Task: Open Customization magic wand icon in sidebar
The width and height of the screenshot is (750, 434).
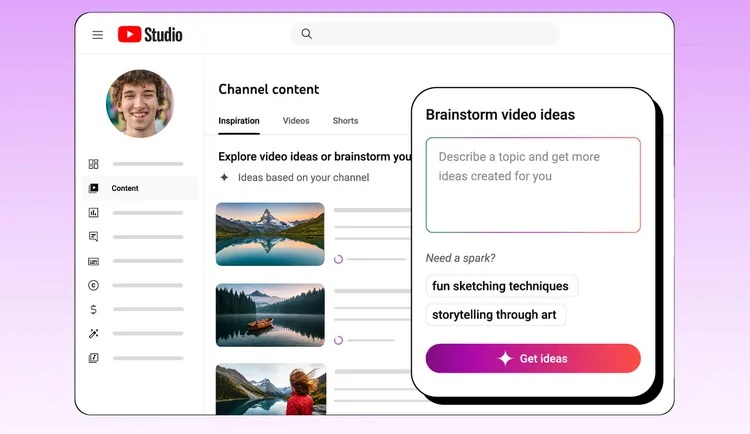Action: click(x=93, y=334)
